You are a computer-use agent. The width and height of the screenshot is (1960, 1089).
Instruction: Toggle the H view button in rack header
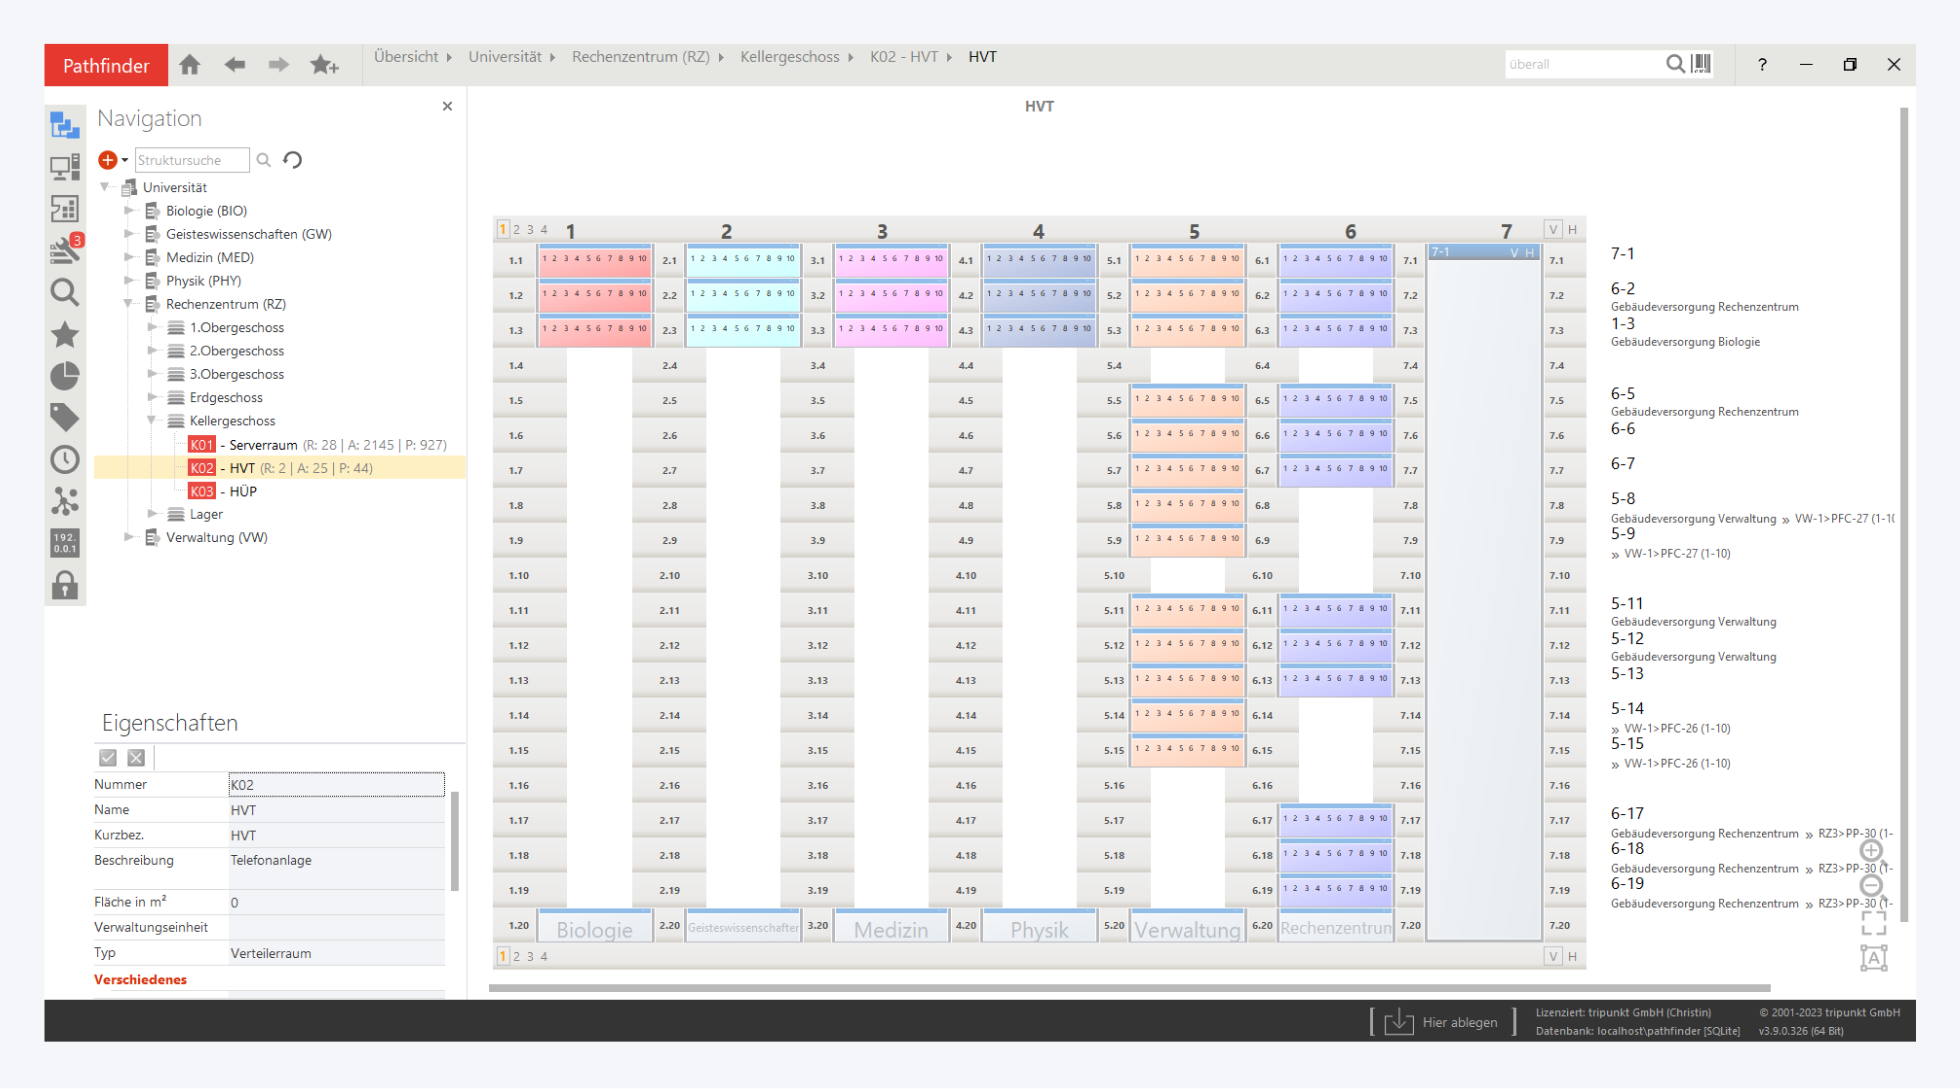click(x=1573, y=230)
